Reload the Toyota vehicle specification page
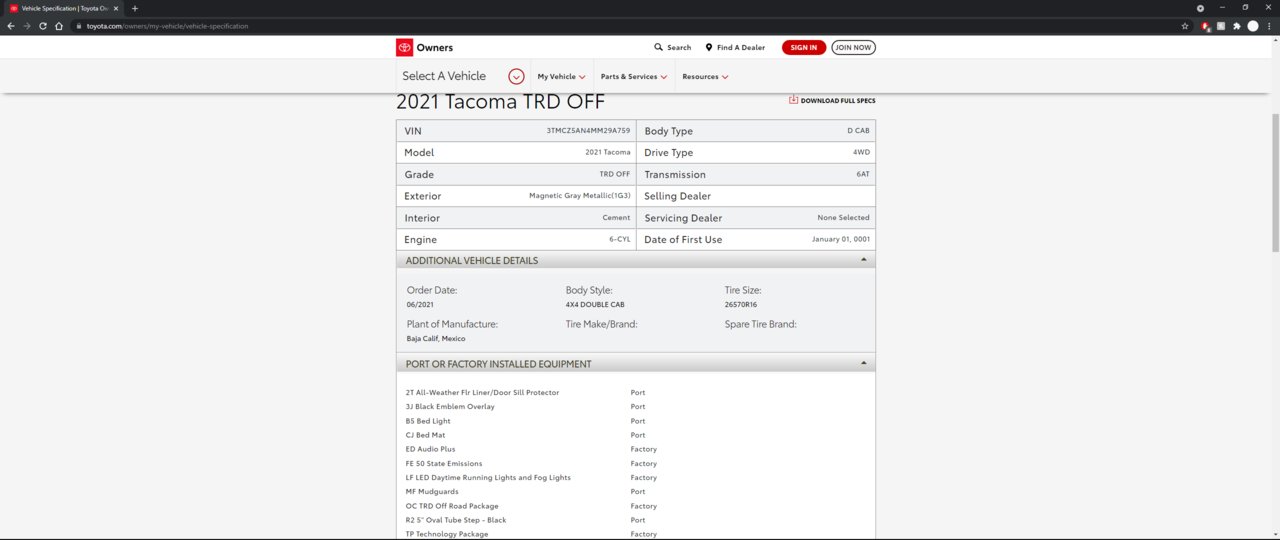This screenshot has width=1280, height=540. click(43, 25)
